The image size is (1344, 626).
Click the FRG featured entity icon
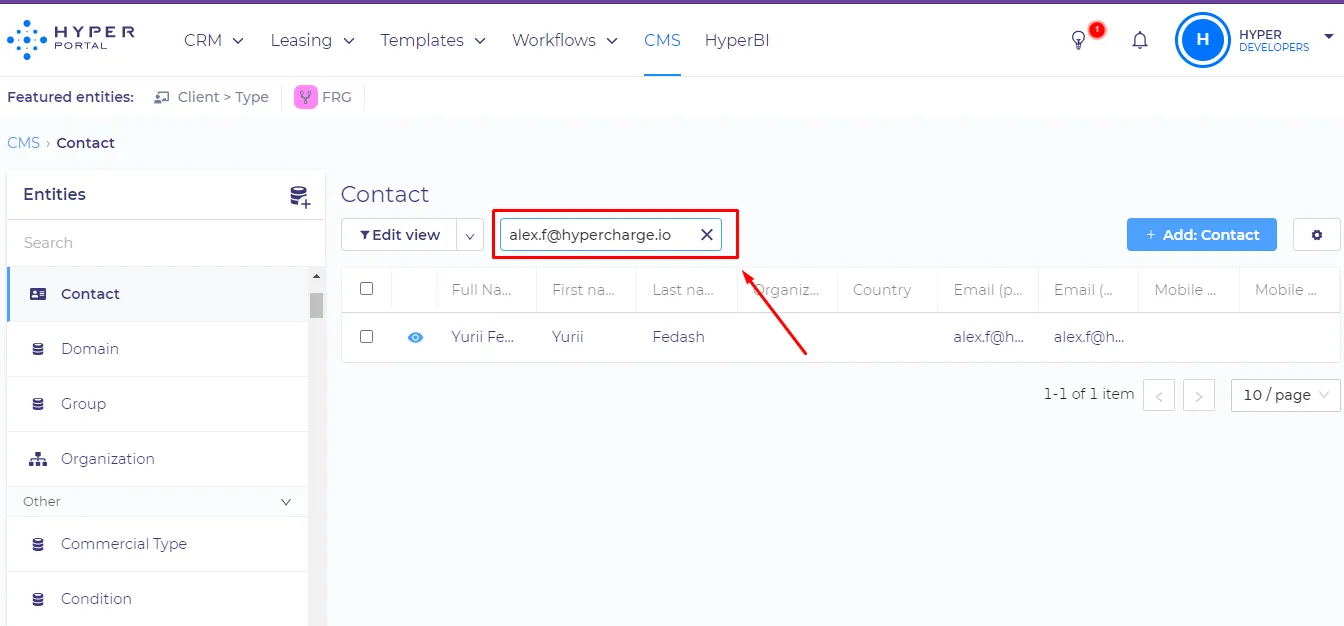[x=306, y=97]
